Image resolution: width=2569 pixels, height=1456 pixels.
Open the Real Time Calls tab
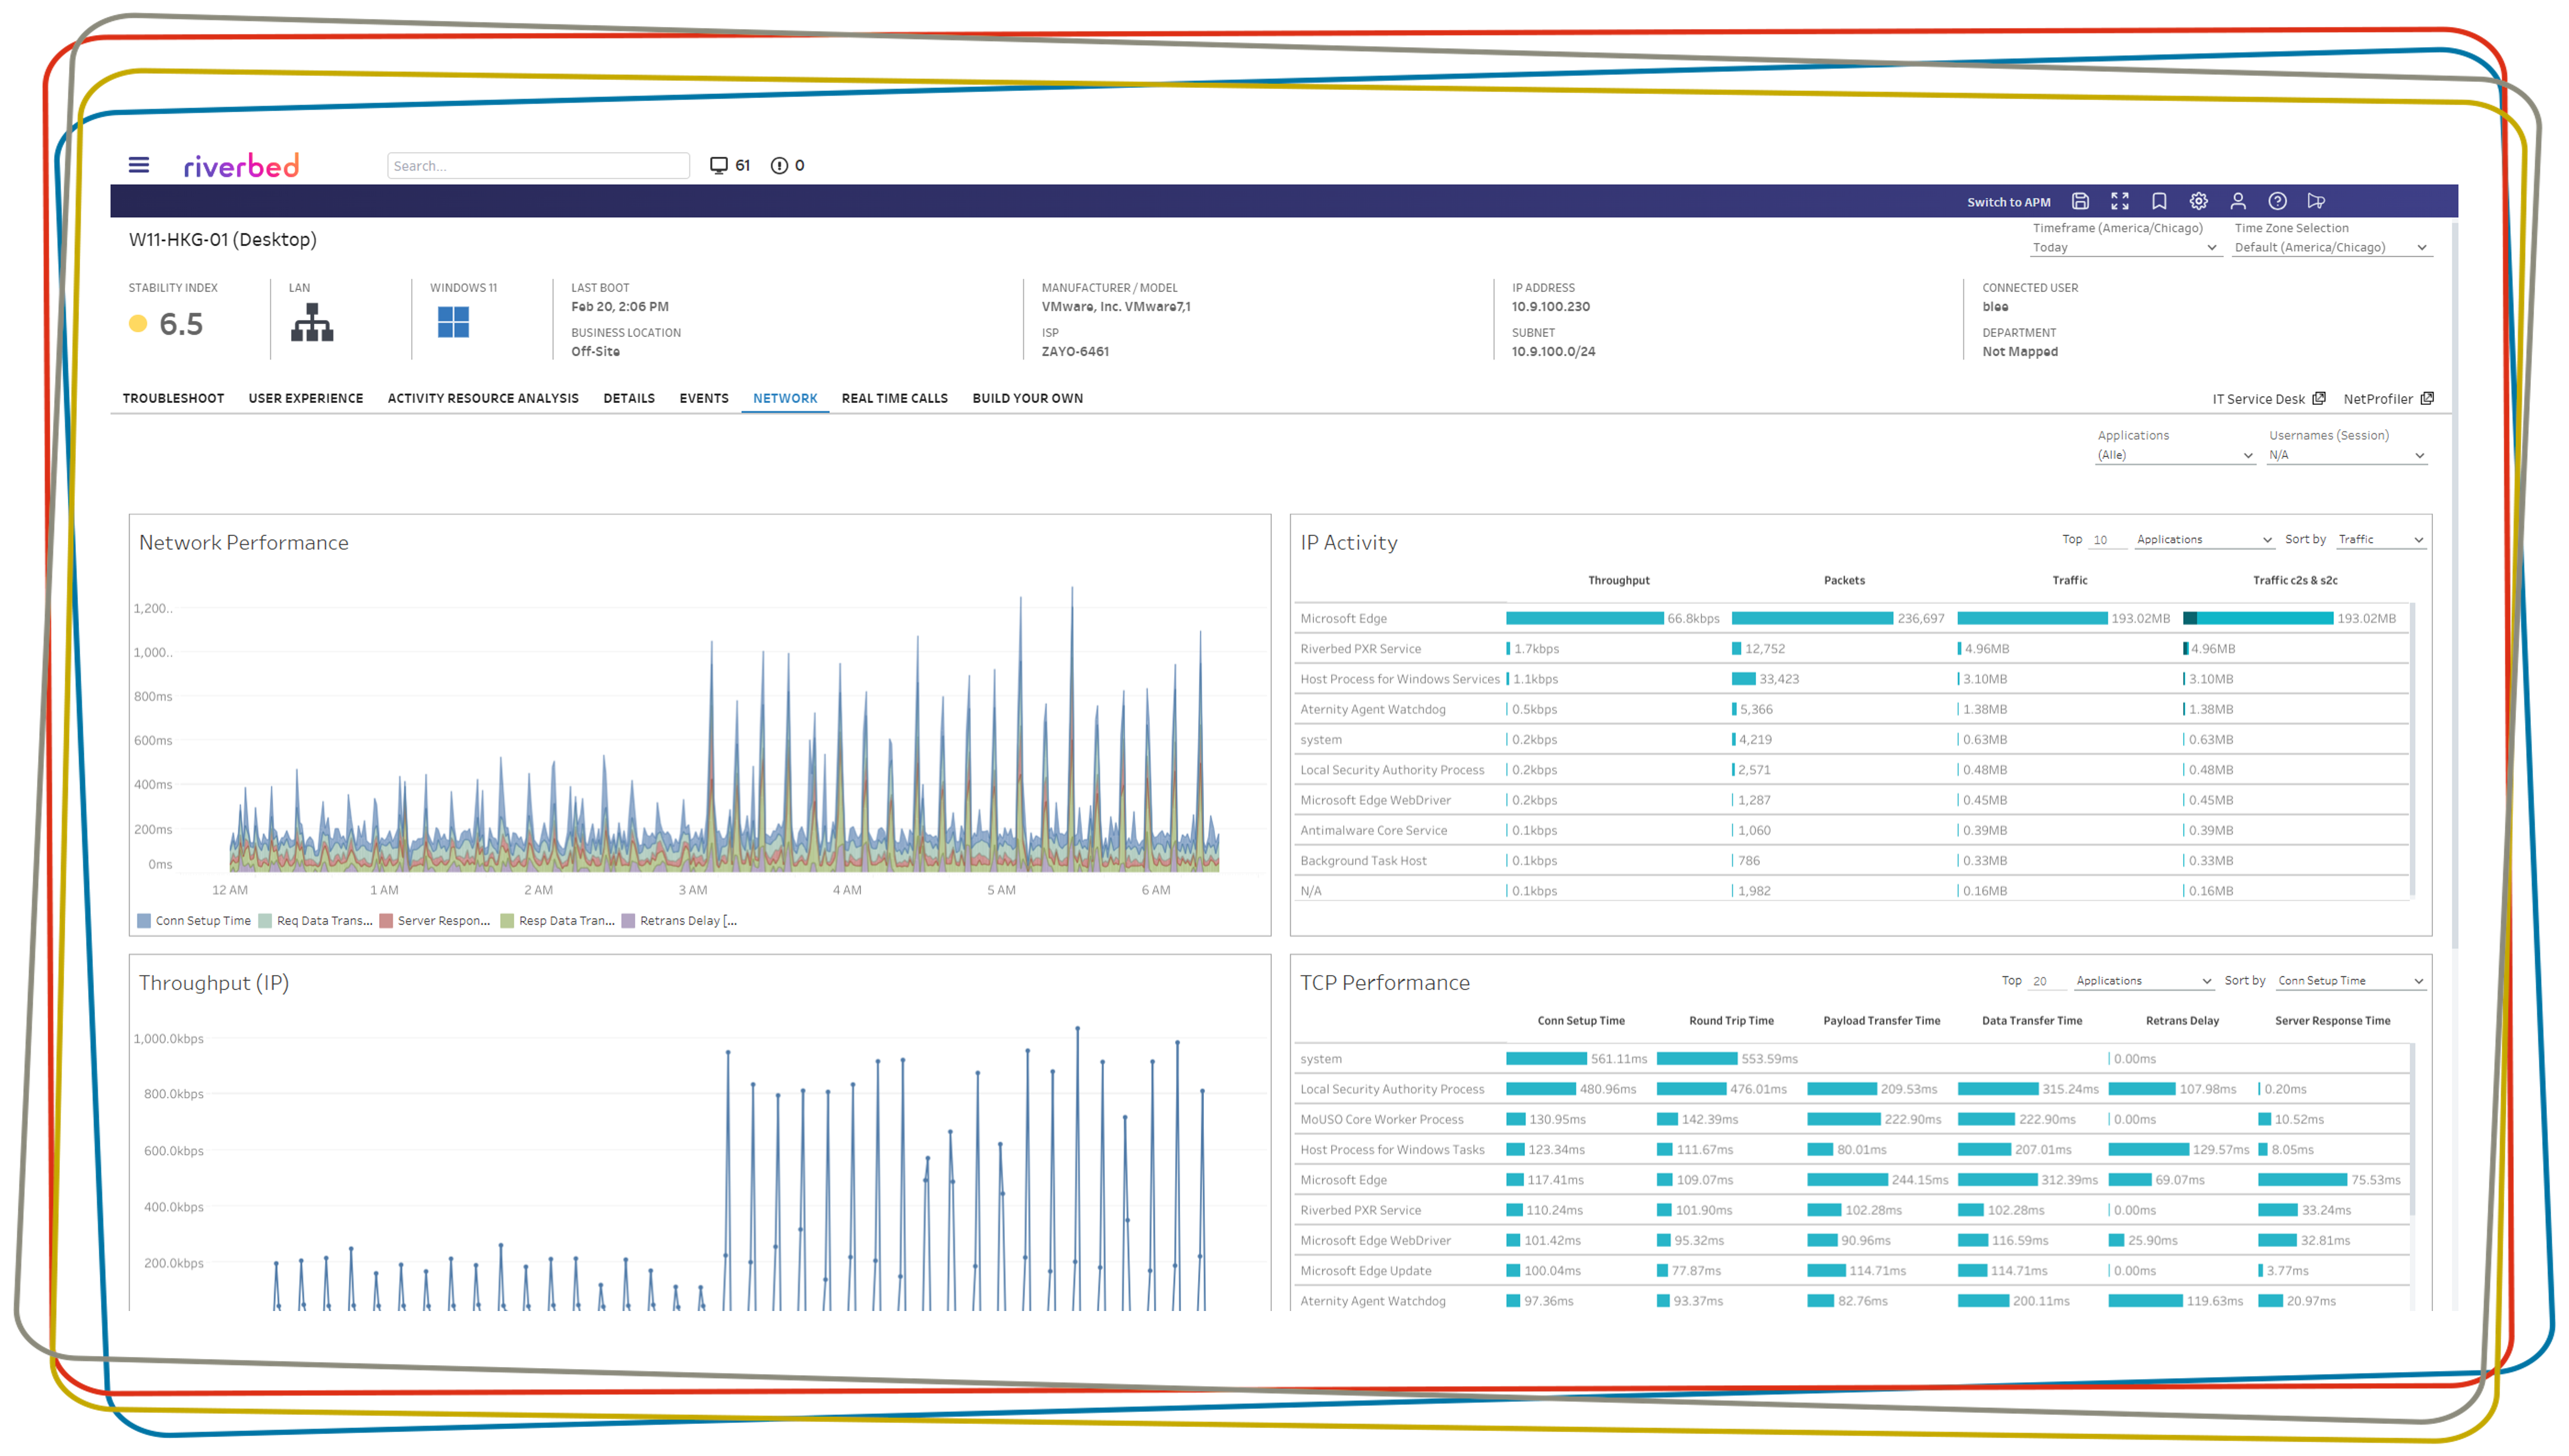895,398
